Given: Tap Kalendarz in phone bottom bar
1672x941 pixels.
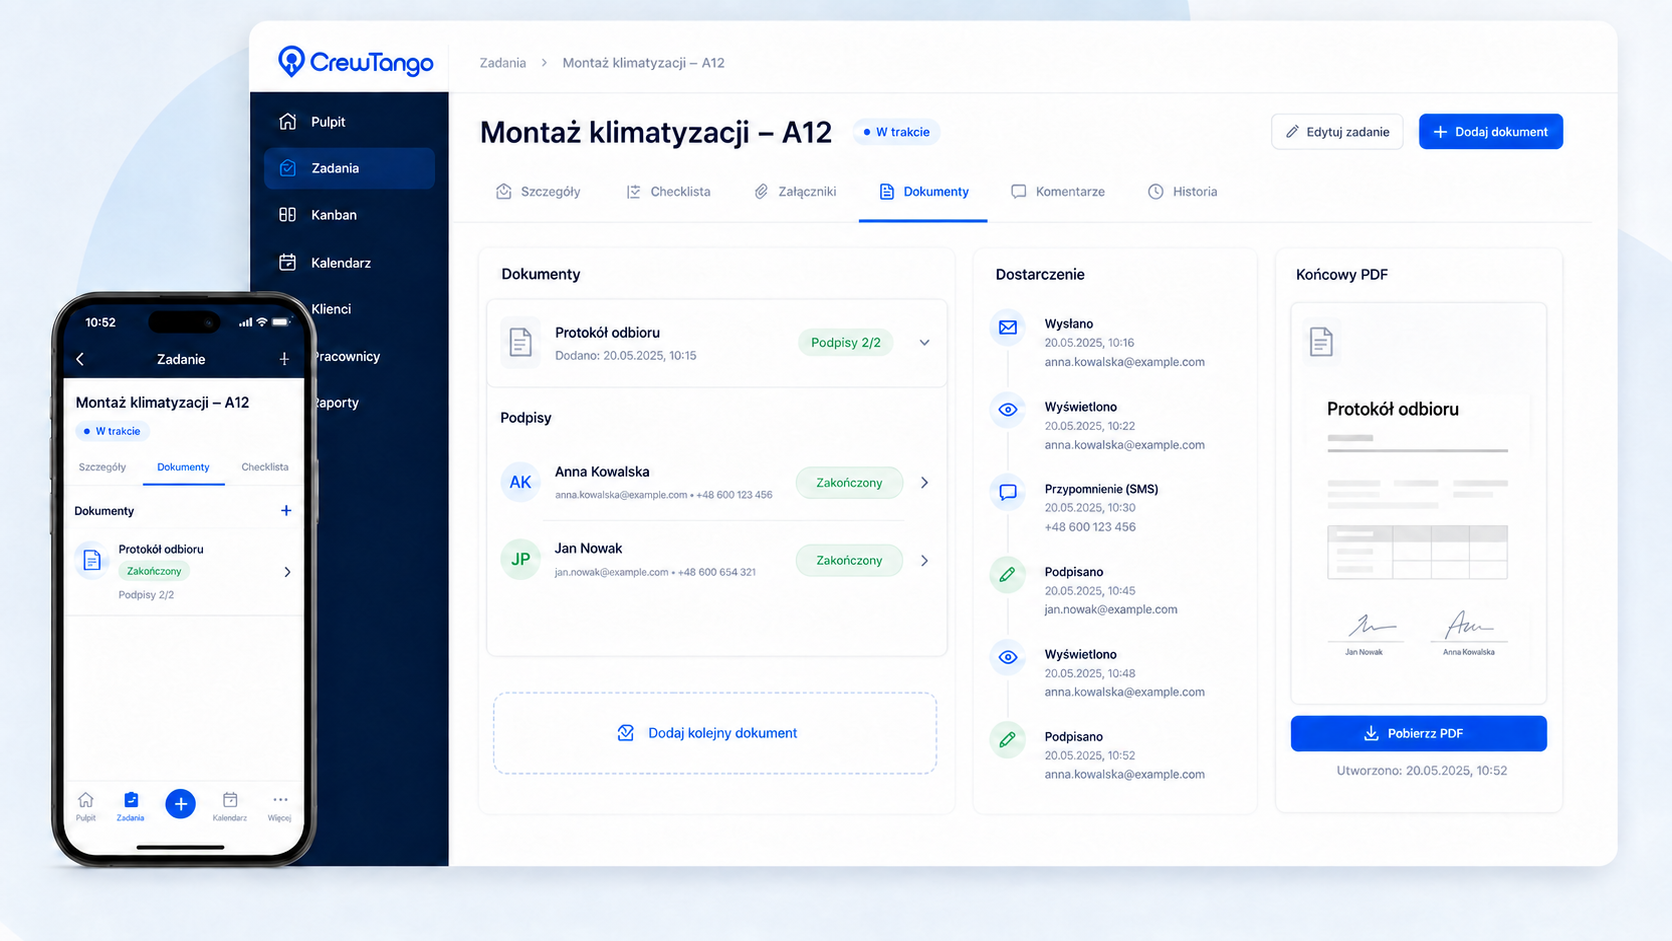Looking at the screenshot, I should click(x=230, y=806).
